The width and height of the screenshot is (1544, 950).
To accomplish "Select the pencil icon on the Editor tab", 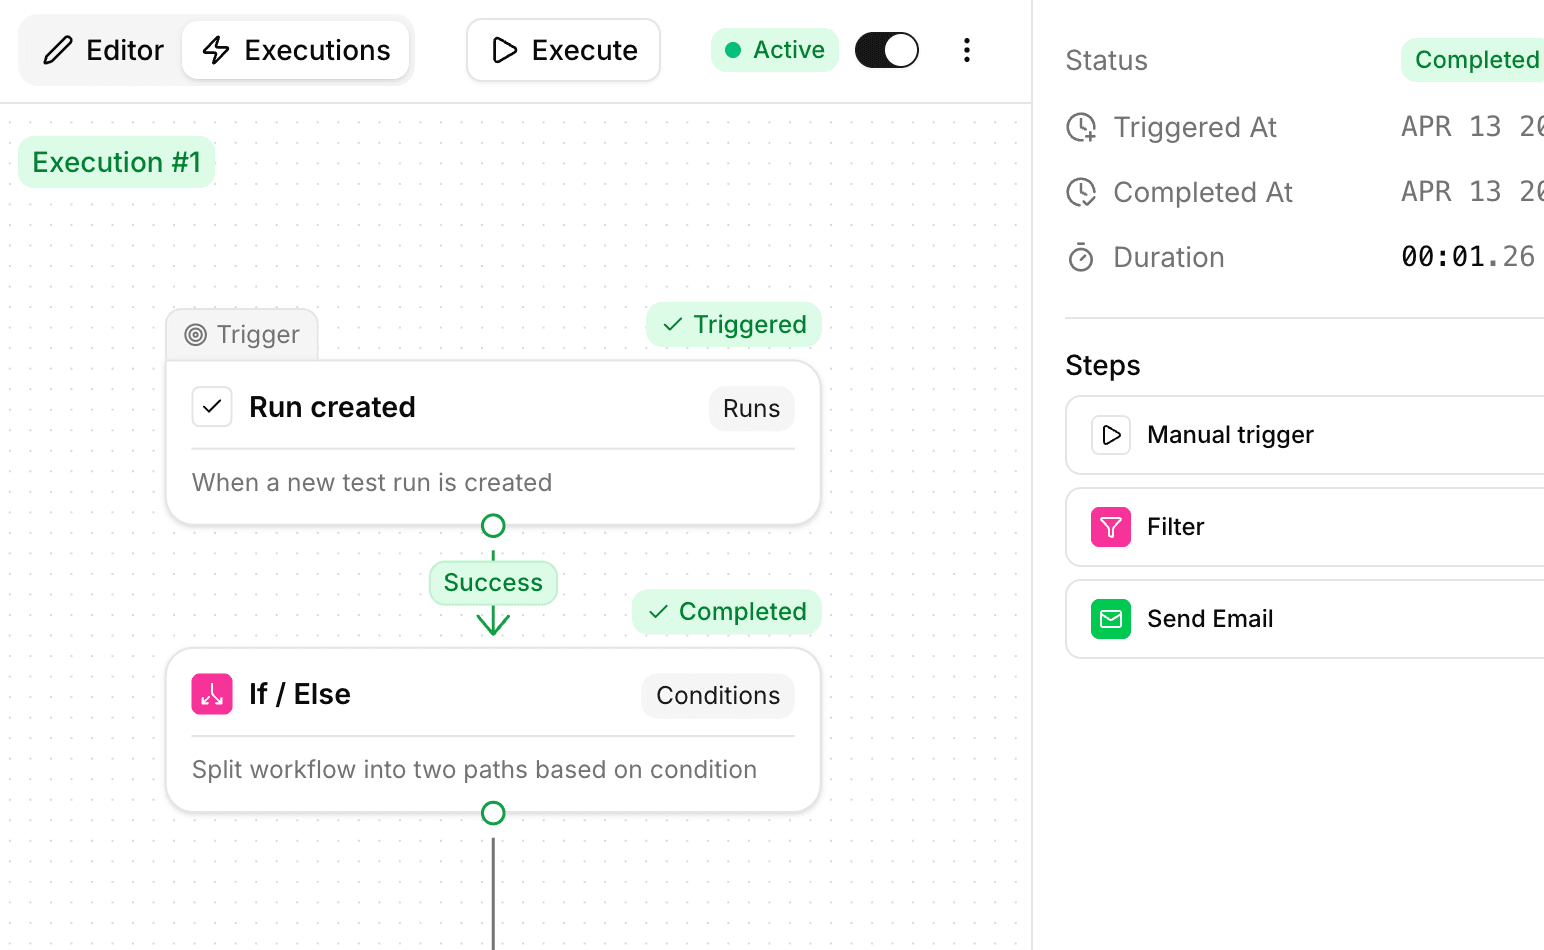I will pos(58,50).
